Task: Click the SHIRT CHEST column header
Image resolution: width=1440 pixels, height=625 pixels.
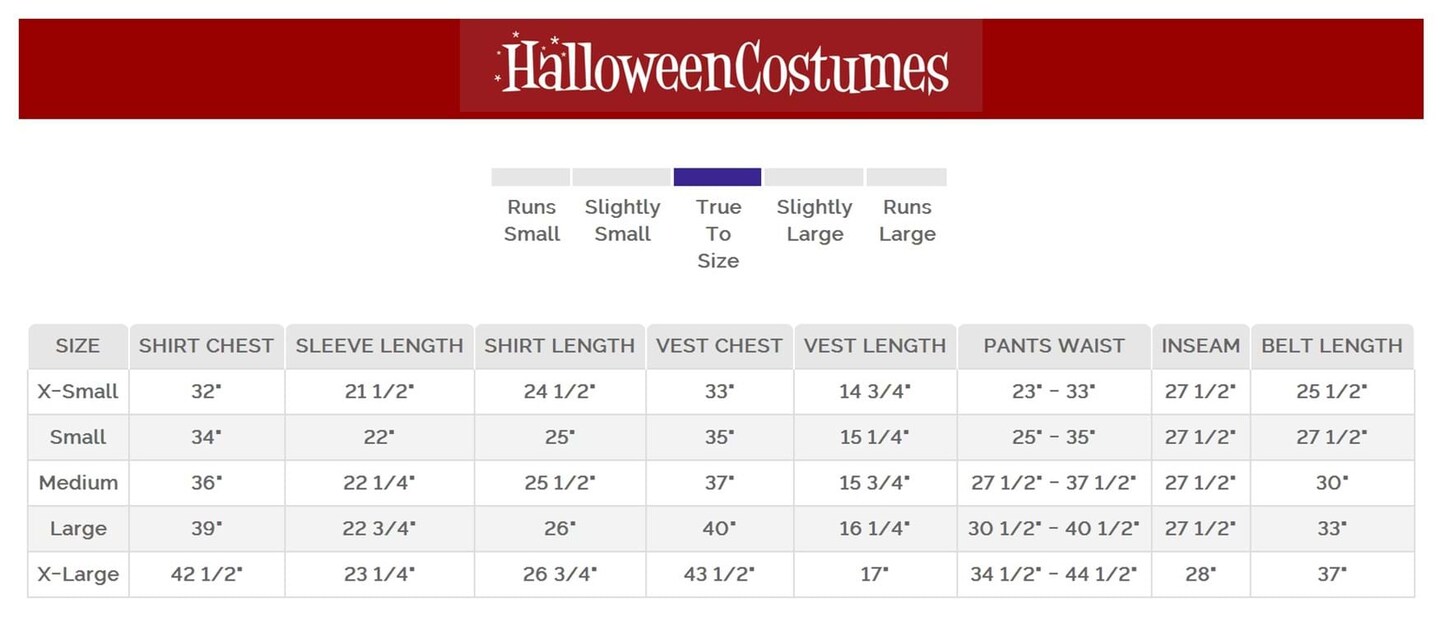Action: (206, 346)
